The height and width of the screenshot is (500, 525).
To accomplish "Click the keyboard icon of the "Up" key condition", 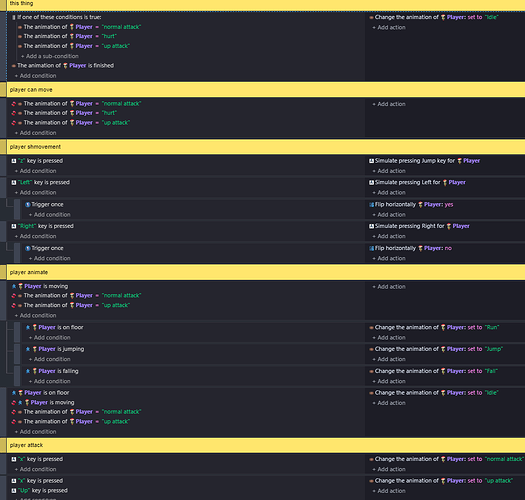I will (14, 491).
